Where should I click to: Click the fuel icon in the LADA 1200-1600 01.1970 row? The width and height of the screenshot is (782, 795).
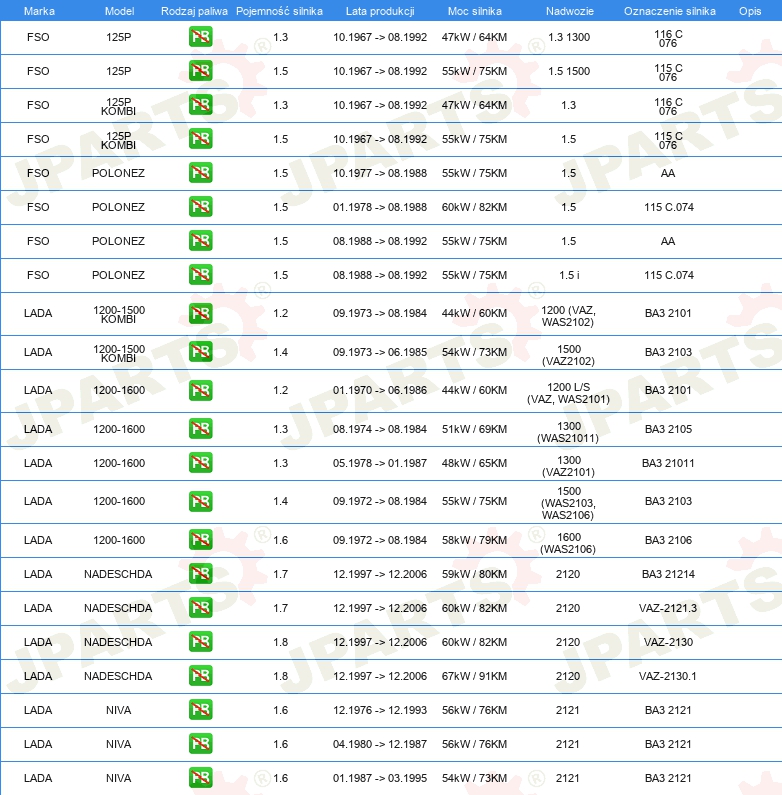200,390
